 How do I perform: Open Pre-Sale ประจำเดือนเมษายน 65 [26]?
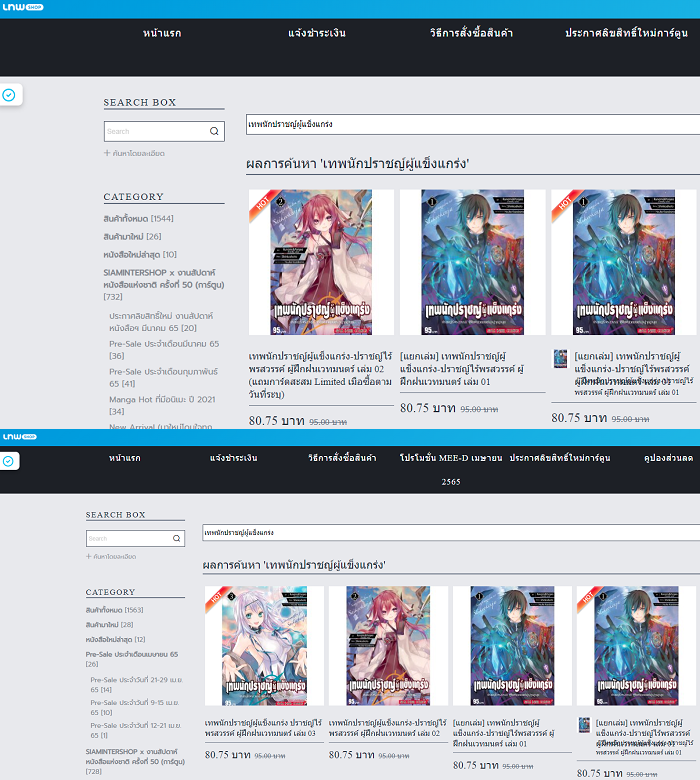tap(131, 659)
